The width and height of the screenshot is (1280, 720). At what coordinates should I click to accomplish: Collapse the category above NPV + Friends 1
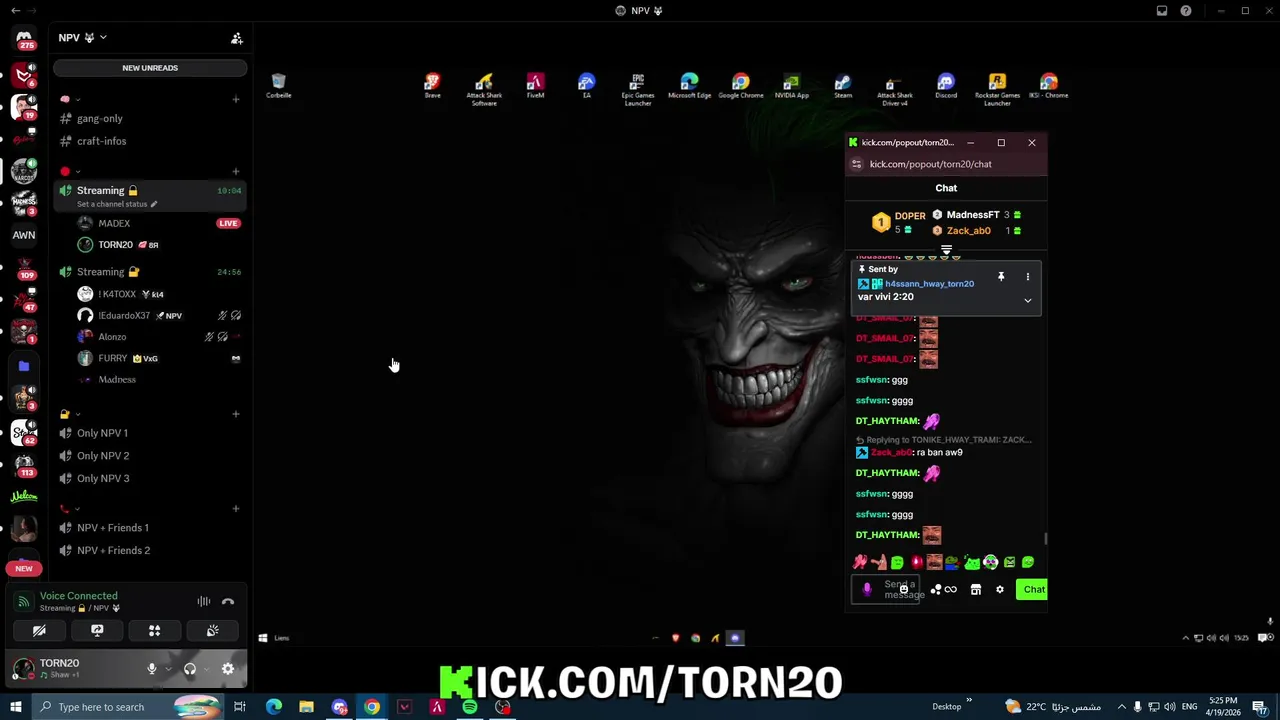pos(69,509)
